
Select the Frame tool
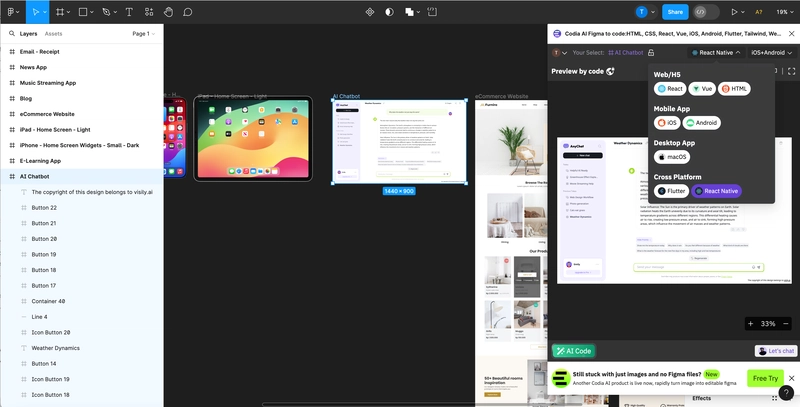[60, 12]
